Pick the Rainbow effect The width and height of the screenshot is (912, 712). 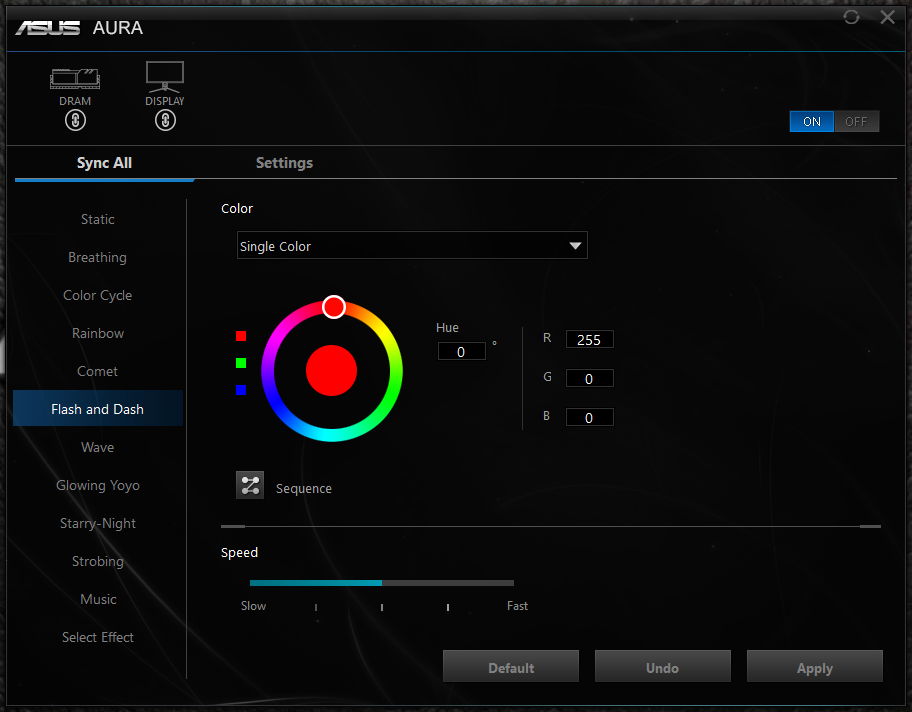[98, 333]
